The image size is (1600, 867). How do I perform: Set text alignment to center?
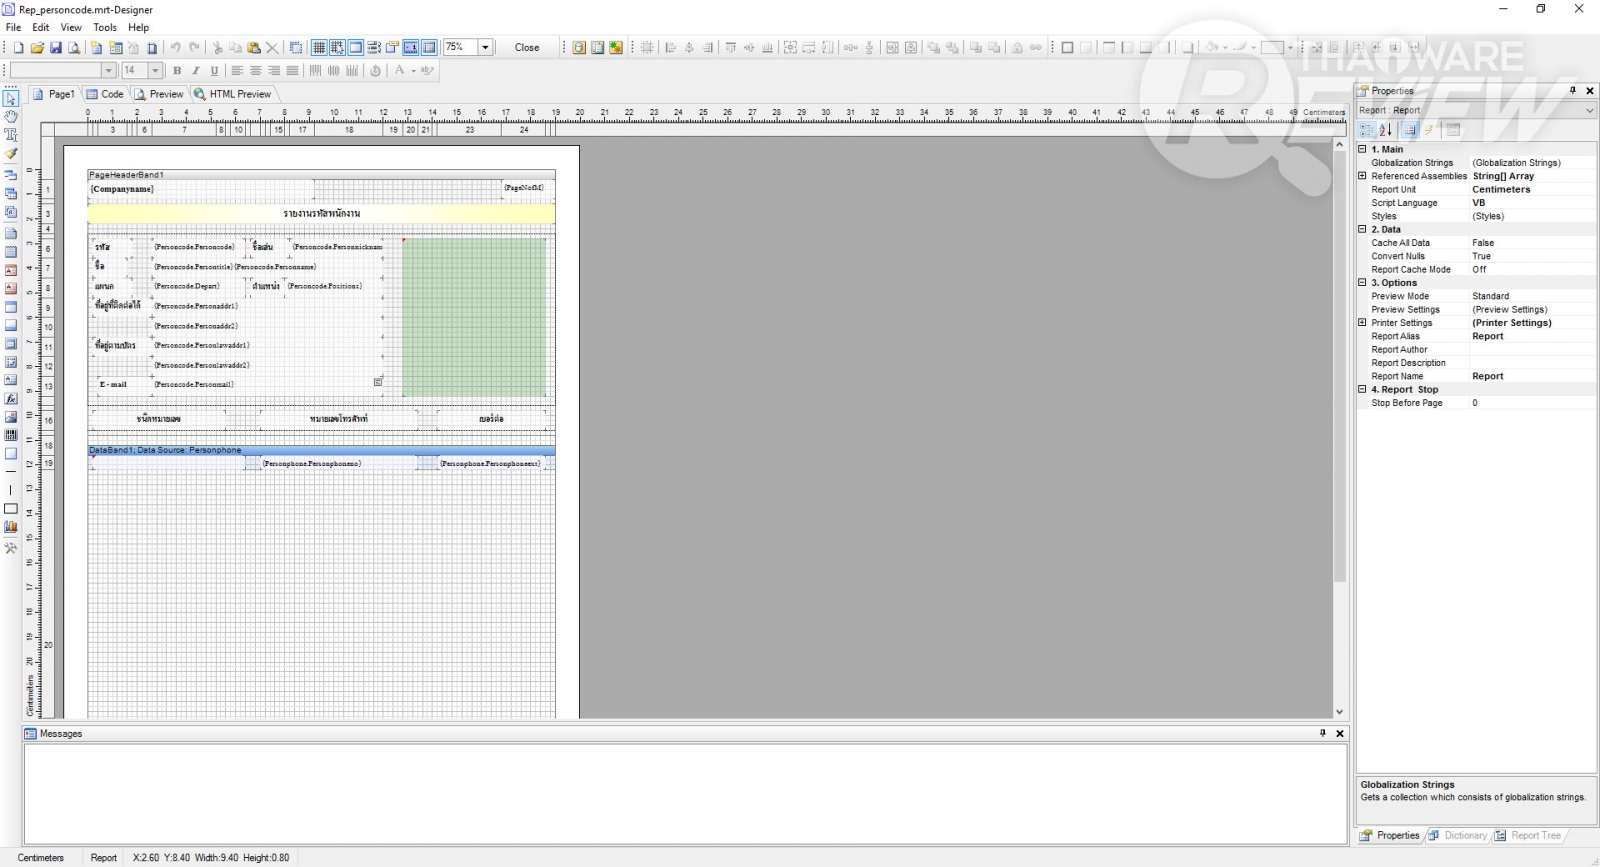point(255,71)
